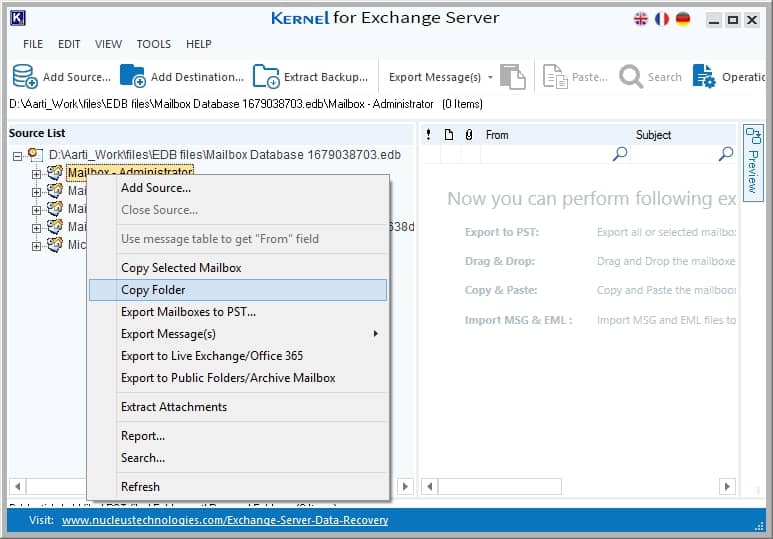Open the vertical Preview side panel tab

(x=753, y=163)
